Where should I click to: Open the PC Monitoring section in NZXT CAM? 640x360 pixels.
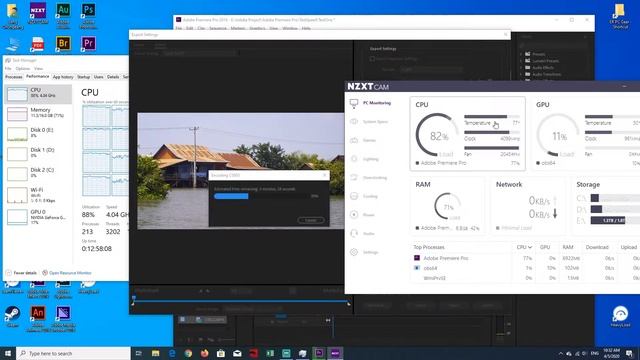click(x=371, y=103)
